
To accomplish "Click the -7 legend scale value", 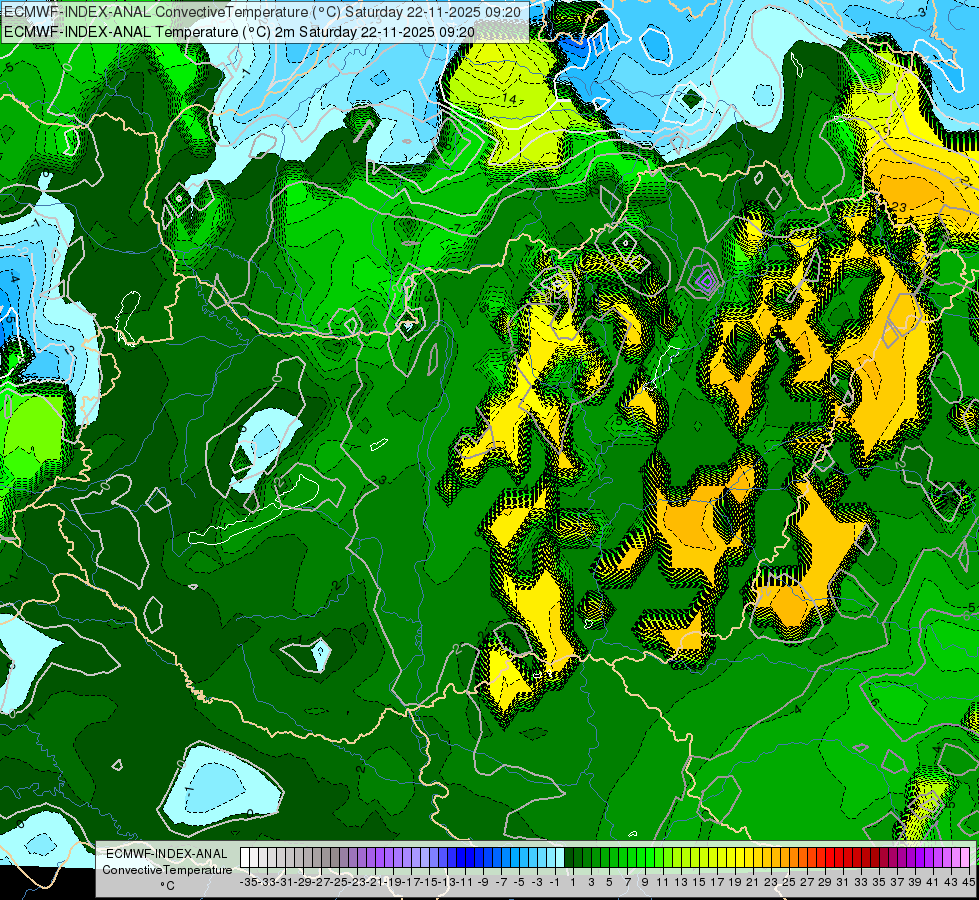I will point(501,882).
